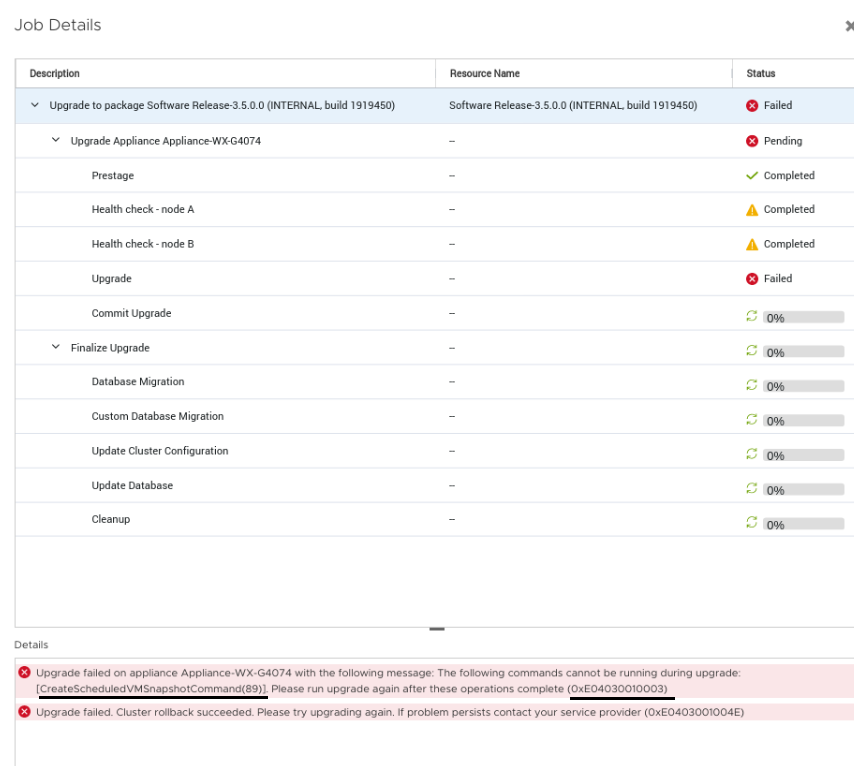854x766 pixels.
Task: Click error icon beside the rollback succeeded message
Action: [24, 711]
